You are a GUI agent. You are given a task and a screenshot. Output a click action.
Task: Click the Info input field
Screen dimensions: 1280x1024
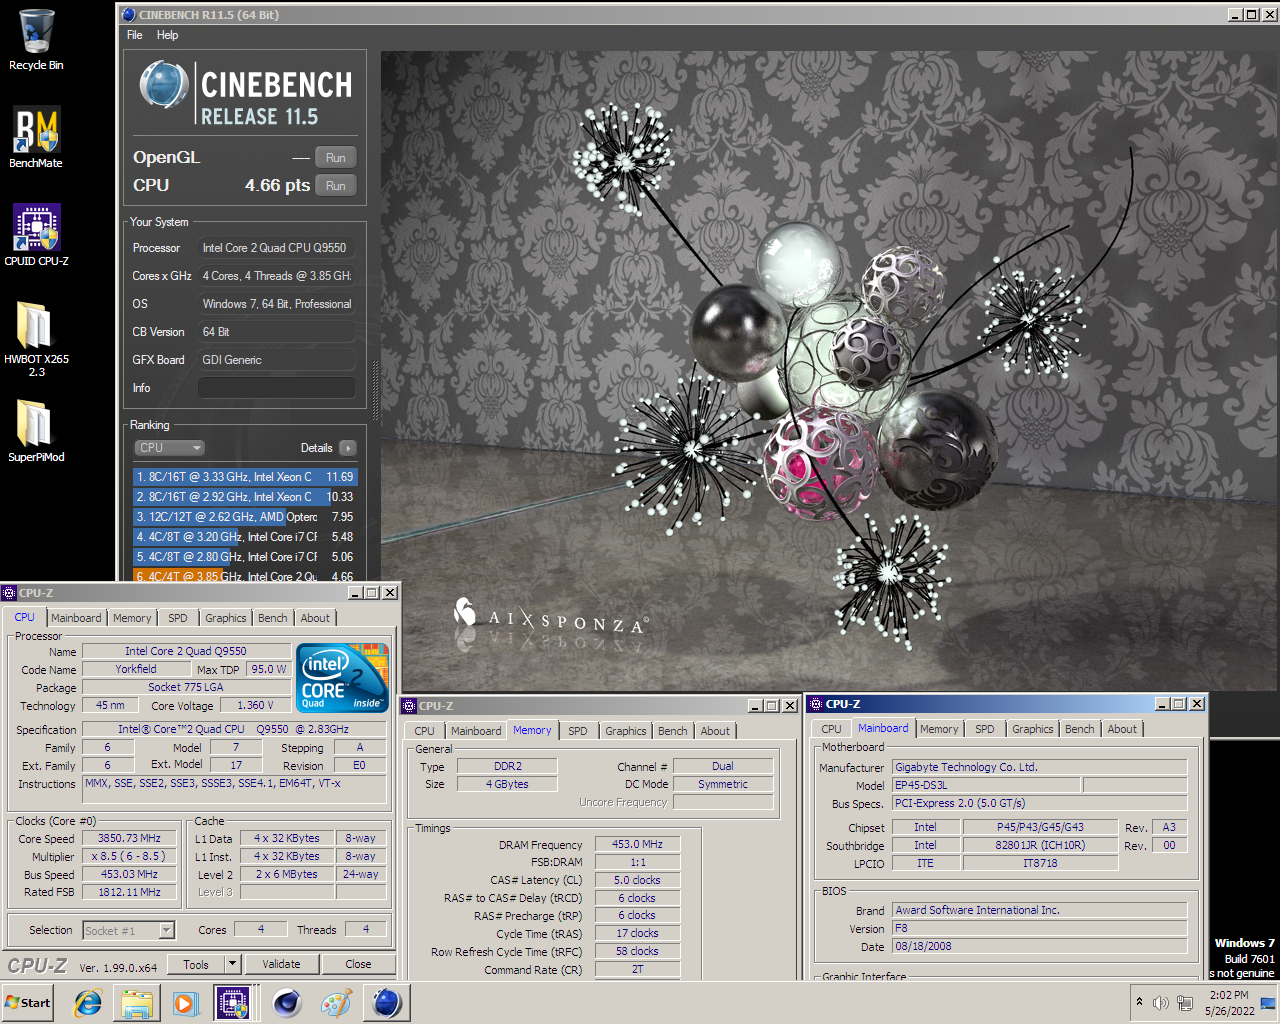(277, 388)
